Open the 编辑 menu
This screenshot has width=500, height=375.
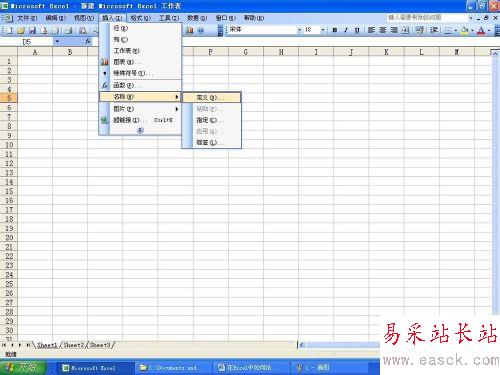pos(55,18)
